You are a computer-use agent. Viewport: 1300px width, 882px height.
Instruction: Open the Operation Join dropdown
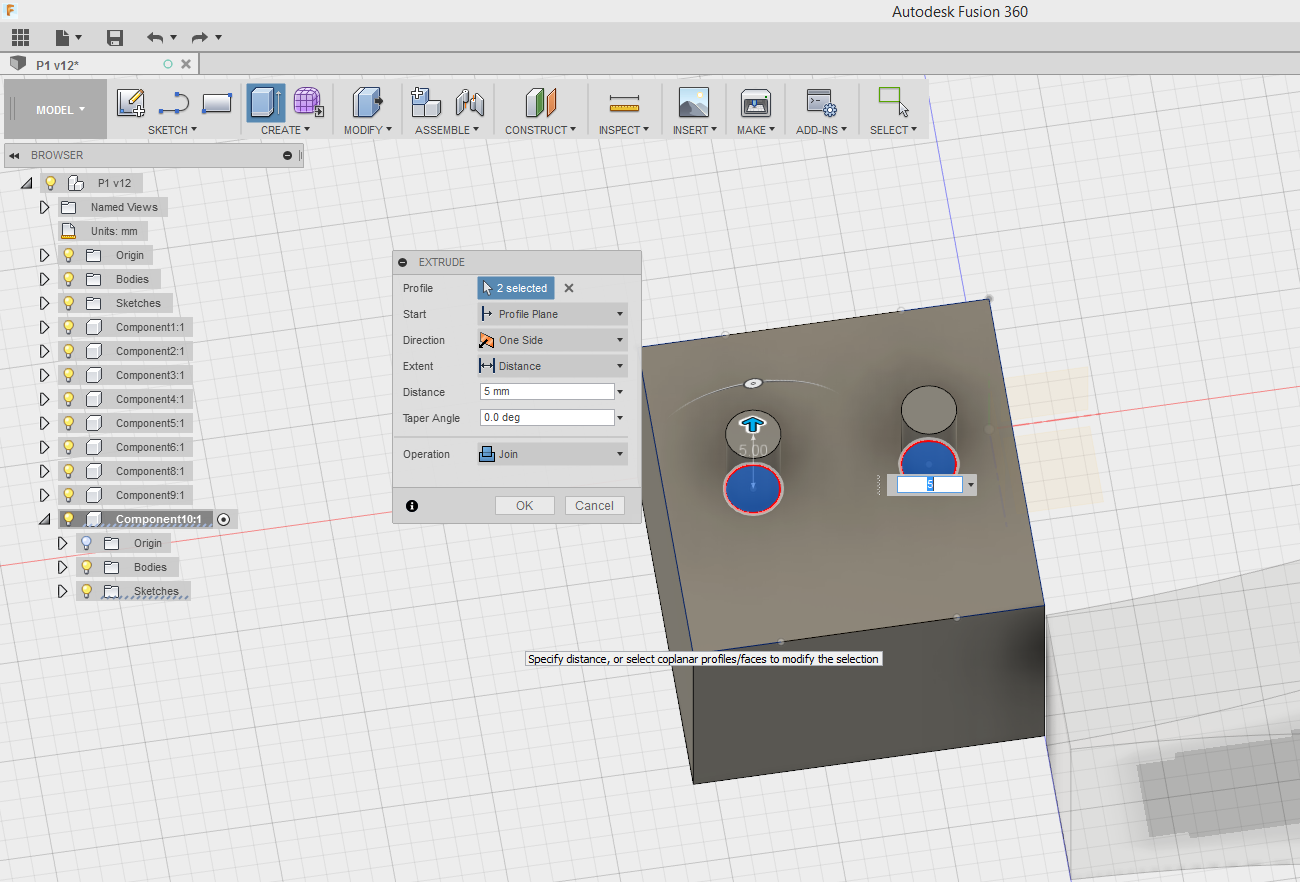(x=552, y=454)
